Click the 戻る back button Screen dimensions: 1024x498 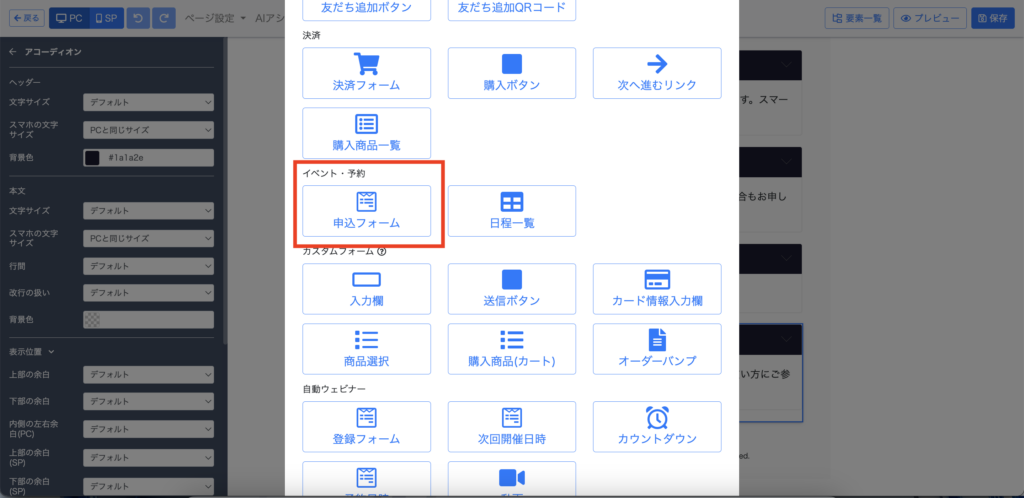click(26, 18)
